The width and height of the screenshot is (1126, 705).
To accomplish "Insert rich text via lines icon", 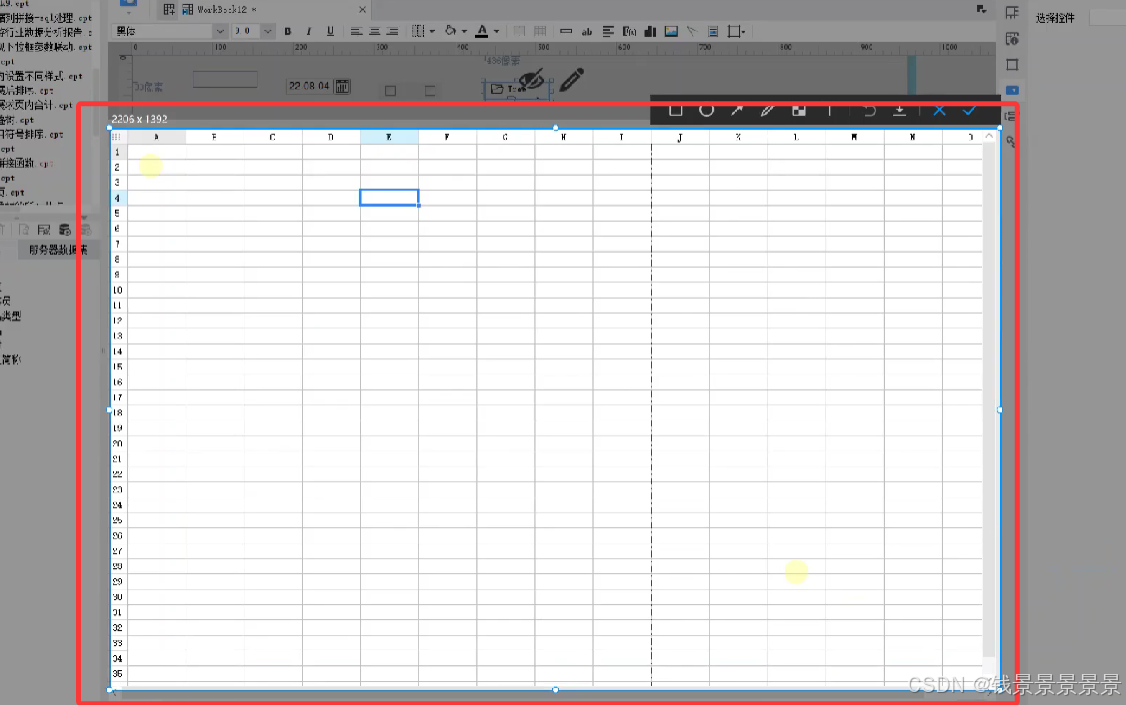I will (608, 31).
